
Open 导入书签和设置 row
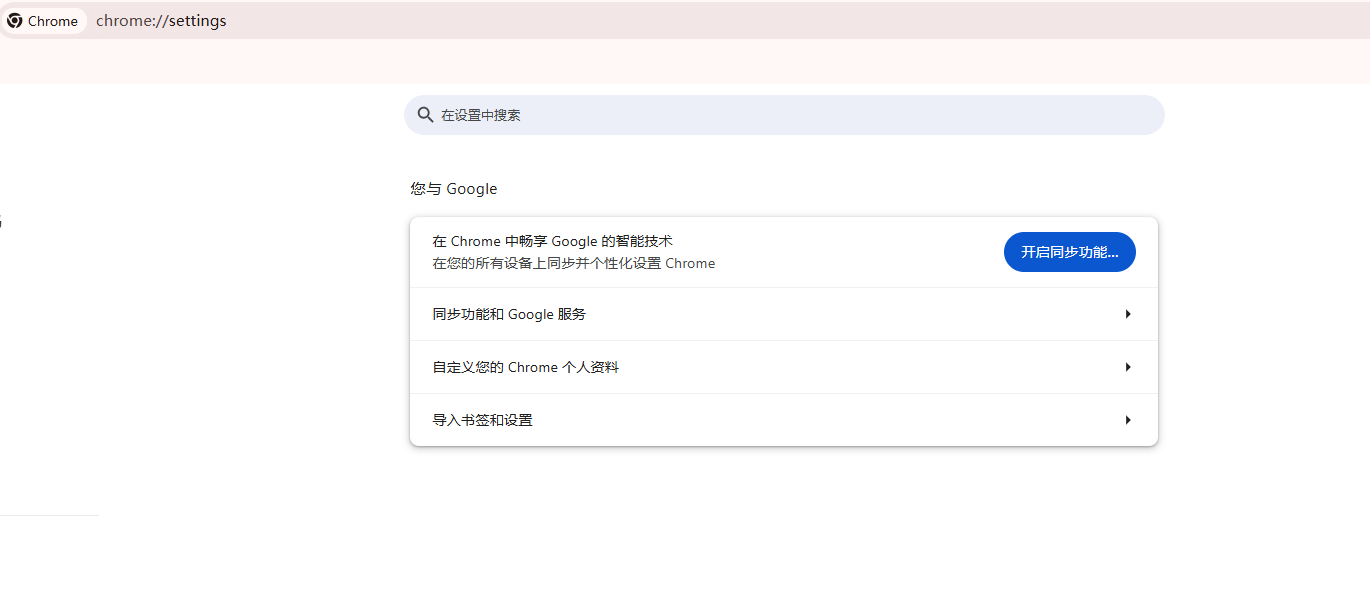[784, 420]
